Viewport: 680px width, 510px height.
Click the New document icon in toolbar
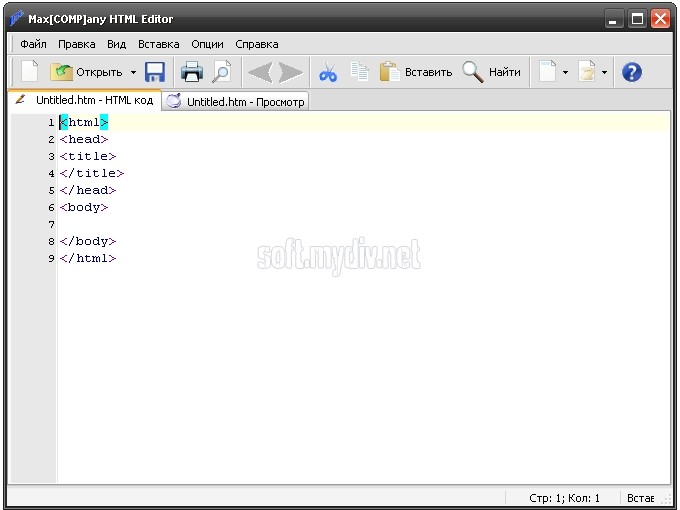click(30, 72)
